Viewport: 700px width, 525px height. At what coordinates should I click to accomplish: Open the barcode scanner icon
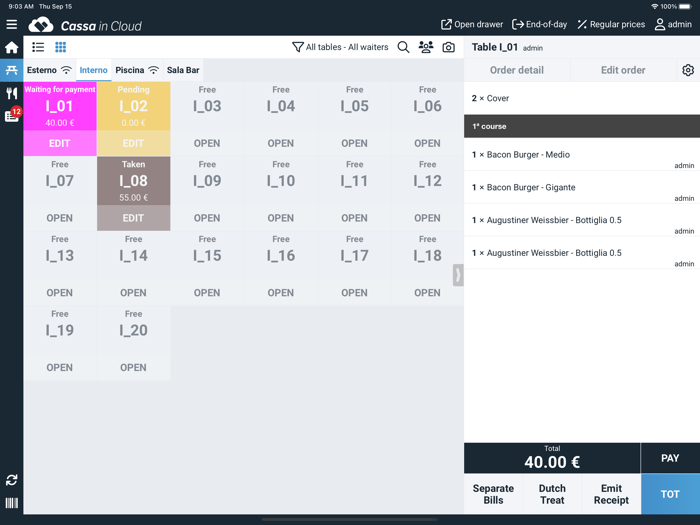[x=12, y=503]
